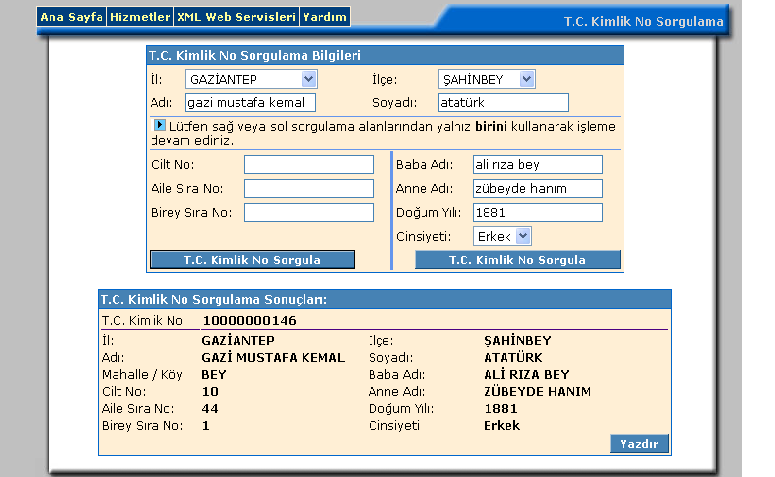Select XML Web Servisleri menu item
Viewport: 775px width, 477px height.
(236, 18)
